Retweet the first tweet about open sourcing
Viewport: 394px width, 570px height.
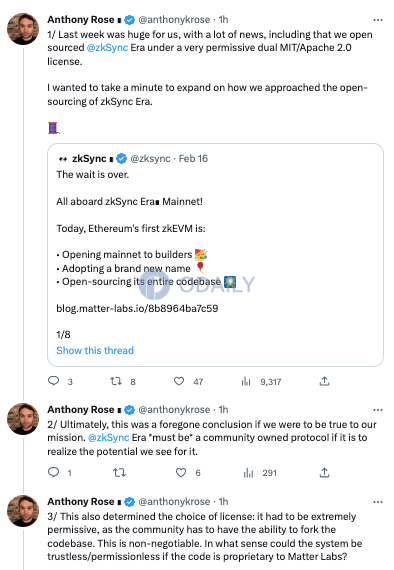(x=116, y=381)
